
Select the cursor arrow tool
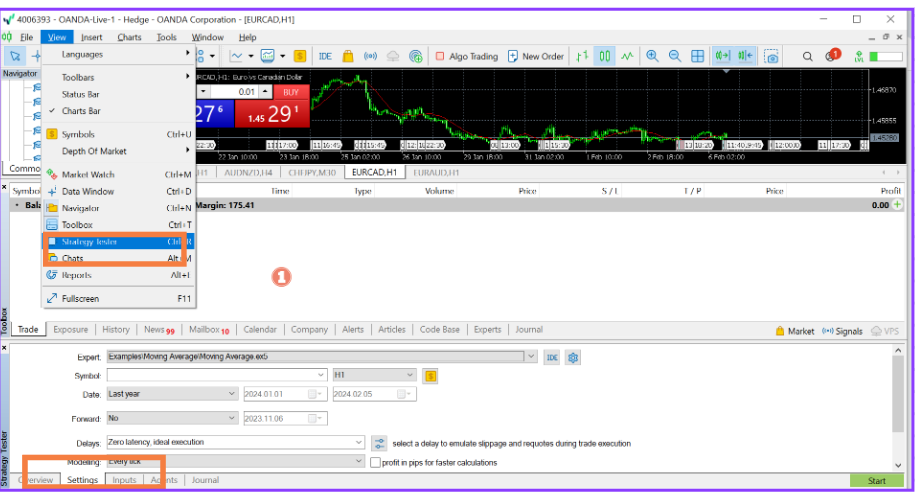[15, 56]
